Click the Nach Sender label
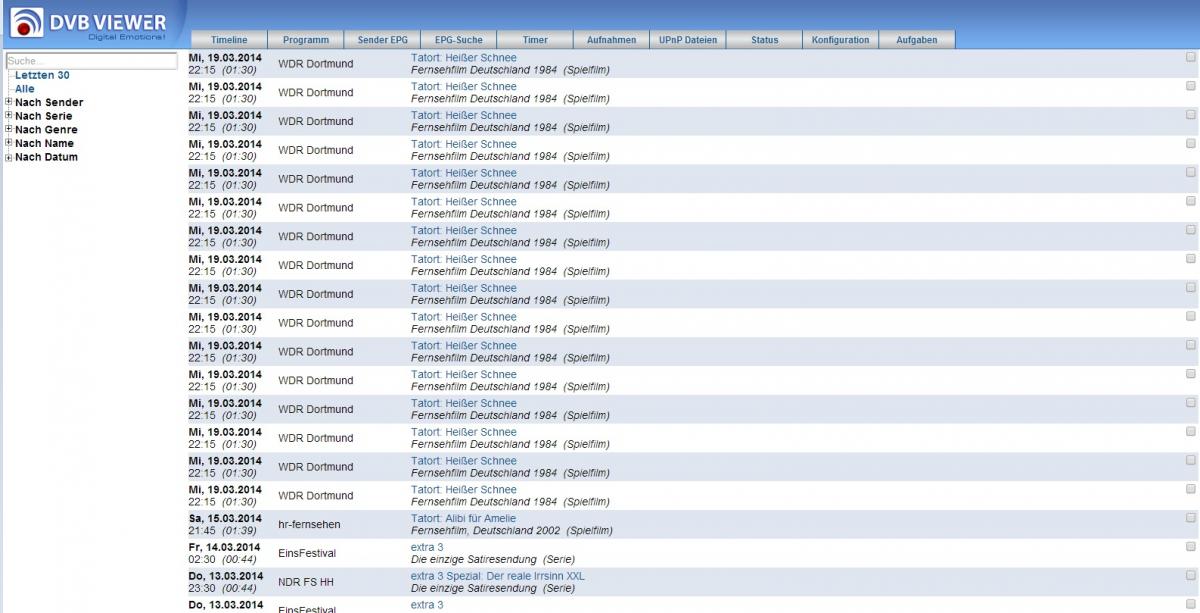 49,103
